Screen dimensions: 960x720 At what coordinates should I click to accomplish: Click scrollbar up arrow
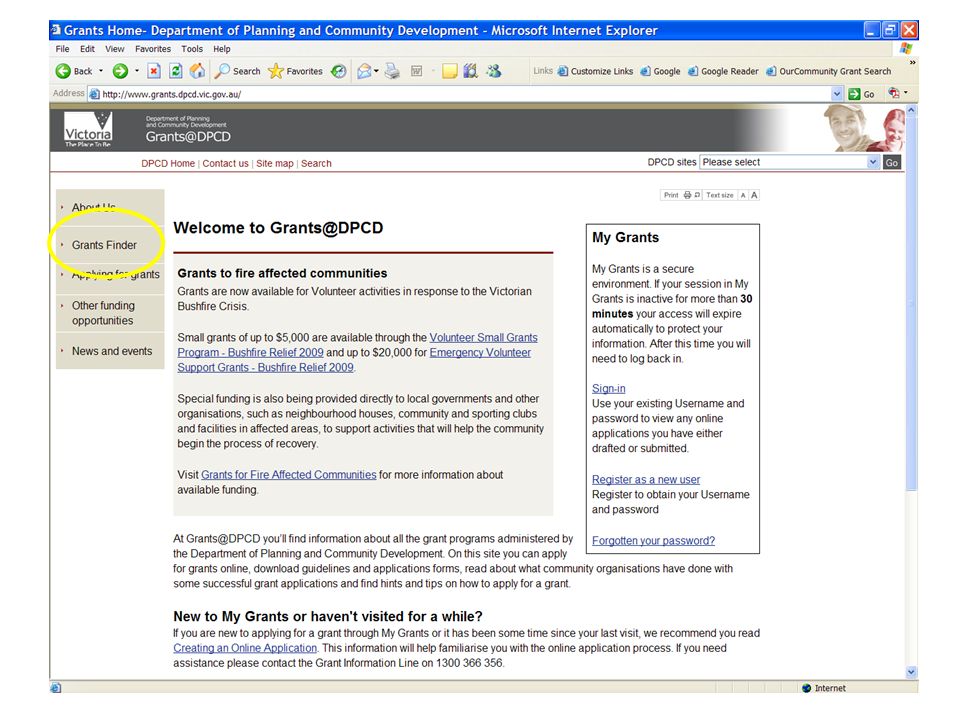pyautogui.click(x=911, y=110)
